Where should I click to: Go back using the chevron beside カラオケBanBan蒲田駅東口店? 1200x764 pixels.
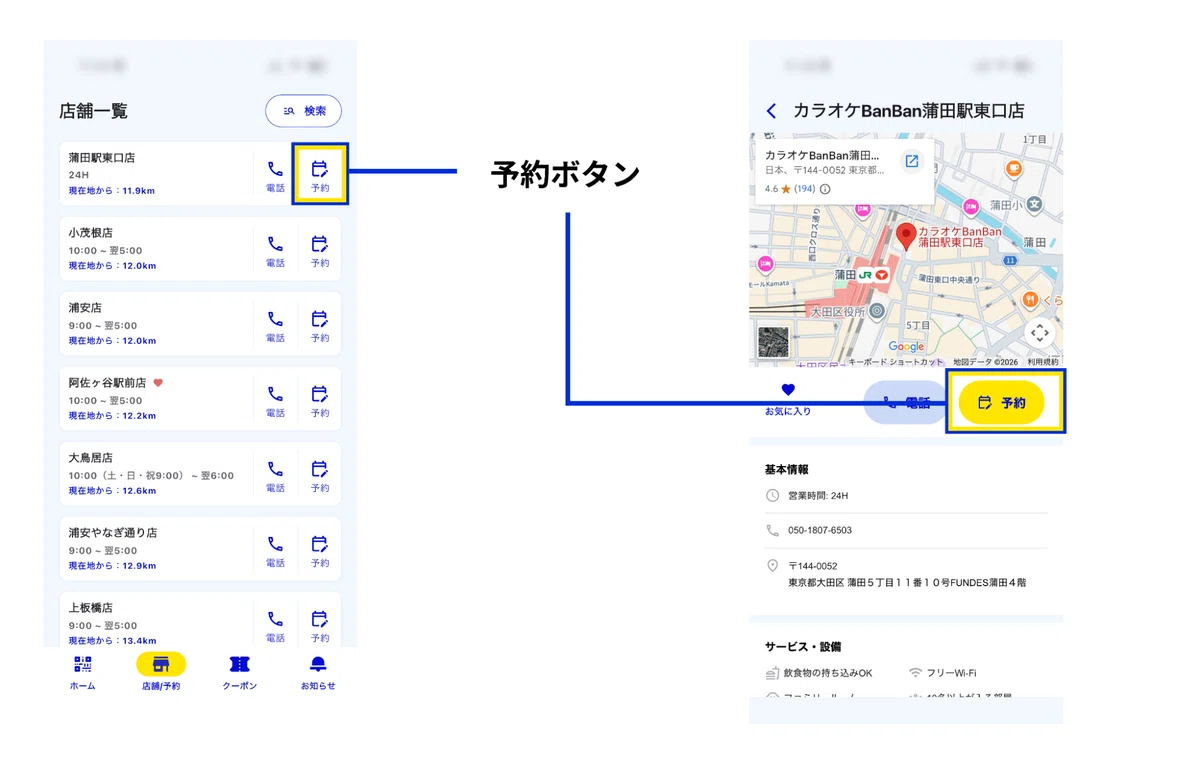tap(771, 111)
